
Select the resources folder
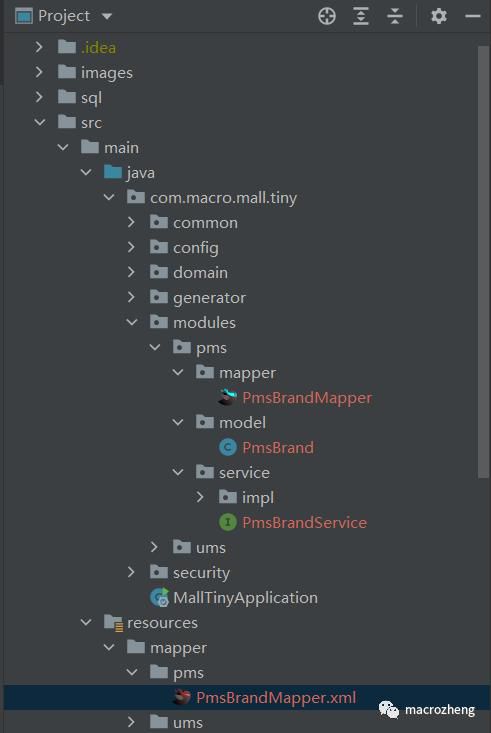(162, 623)
